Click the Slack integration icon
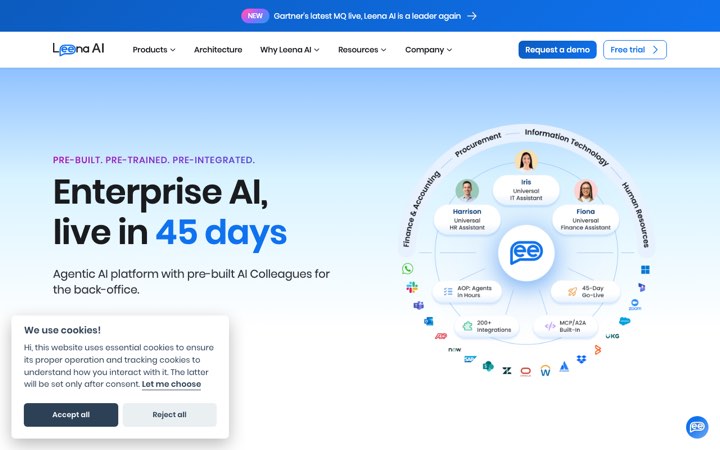This screenshot has width=720, height=450. click(412, 287)
